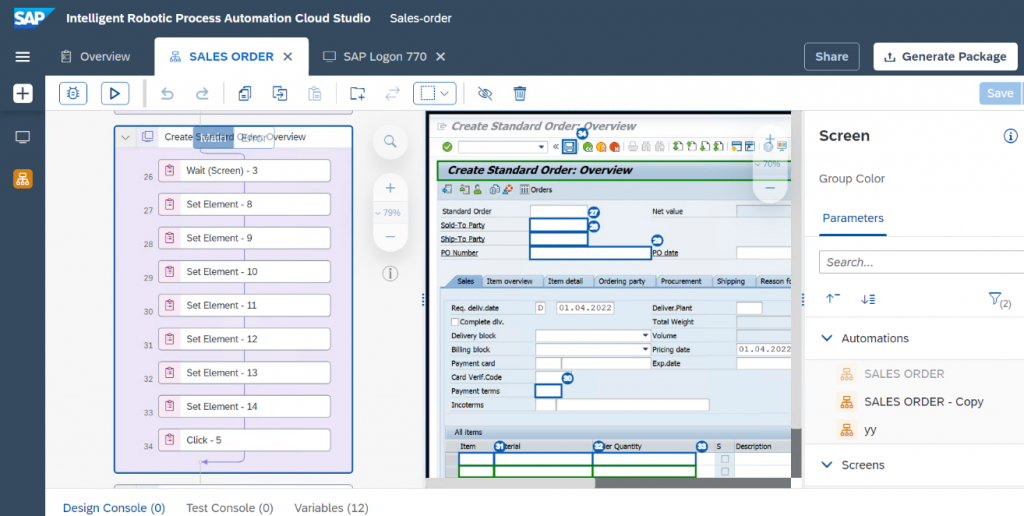Viewport: 1024px width, 516px height.
Task: Click the plus create button in sidebar
Action: pyautogui.click(x=23, y=94)
